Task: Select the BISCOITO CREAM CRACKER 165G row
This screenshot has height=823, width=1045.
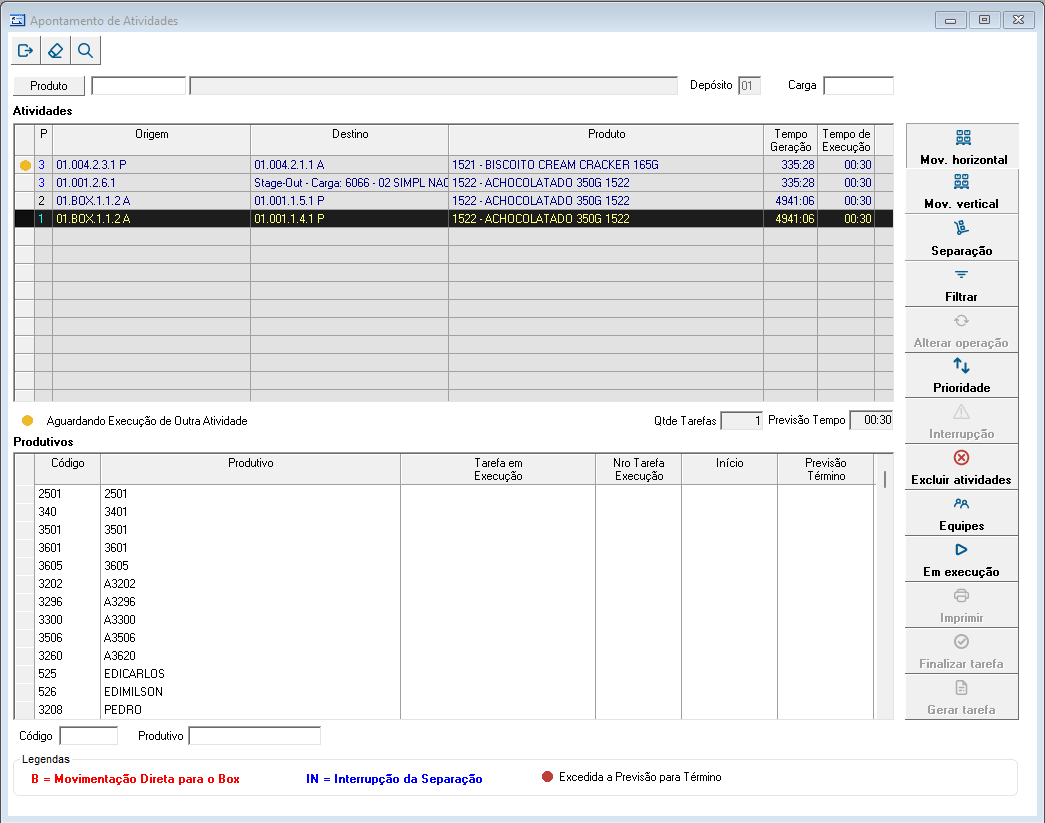Action: pyautogui.click(x=453, y=165)
